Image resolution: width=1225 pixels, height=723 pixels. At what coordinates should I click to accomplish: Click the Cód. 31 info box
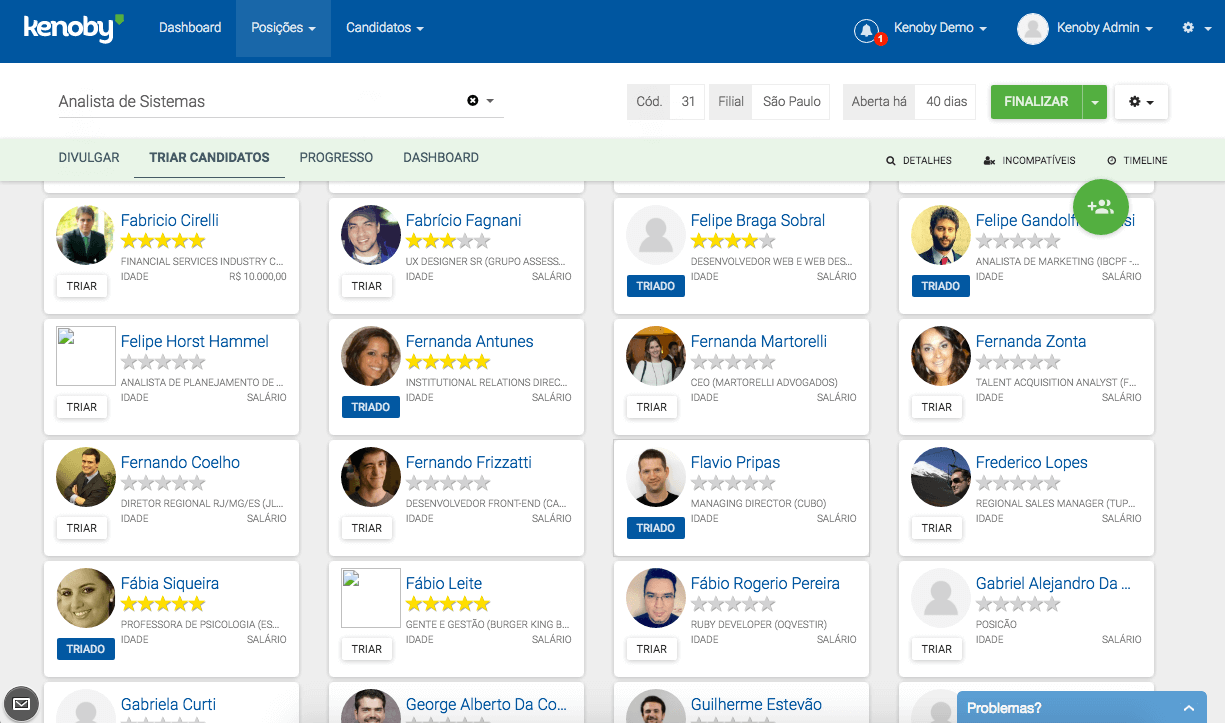pyautogui.click(x=666, y=102)
